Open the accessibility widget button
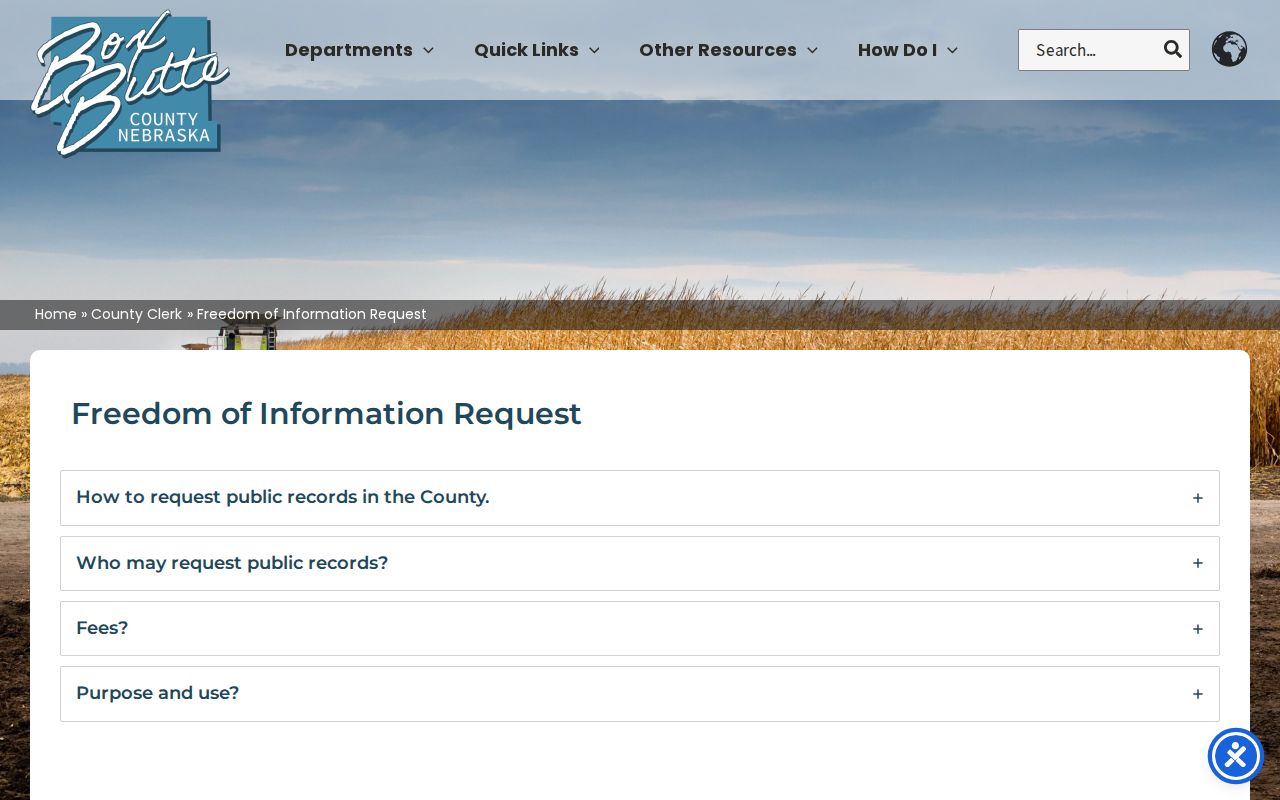The image size is (1280, 800). 1236,756
